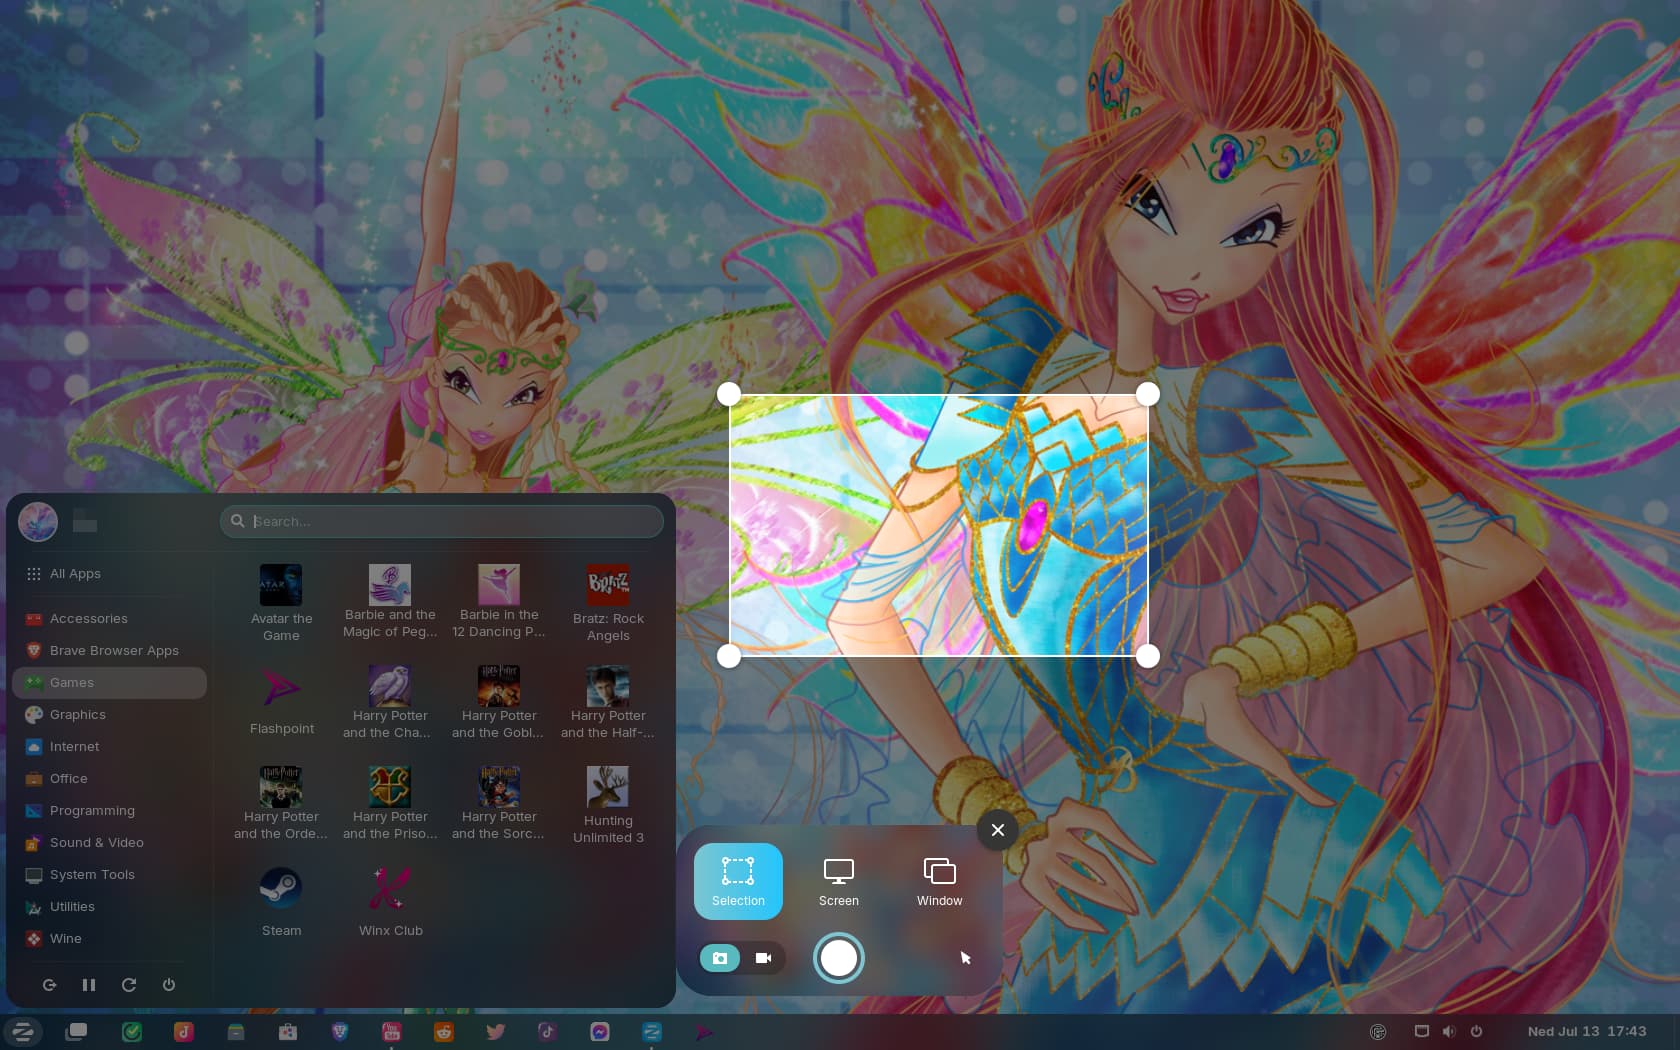Viewport: 1680px width, 1050px height.
Task: Launch Avatar the Game
Action: [x=281, y=603]
